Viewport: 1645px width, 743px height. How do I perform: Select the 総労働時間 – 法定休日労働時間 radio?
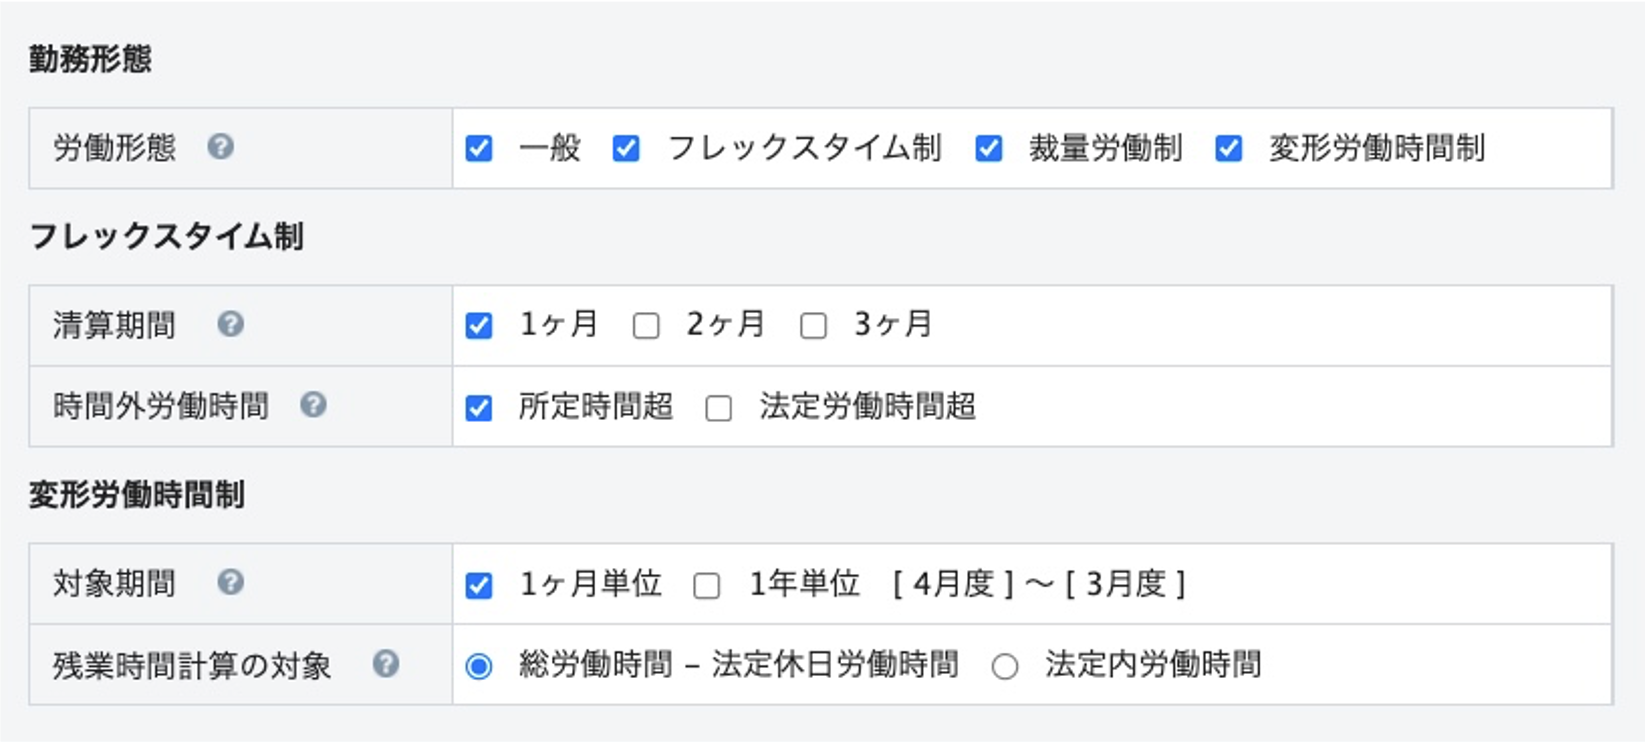tap(479, 666)
